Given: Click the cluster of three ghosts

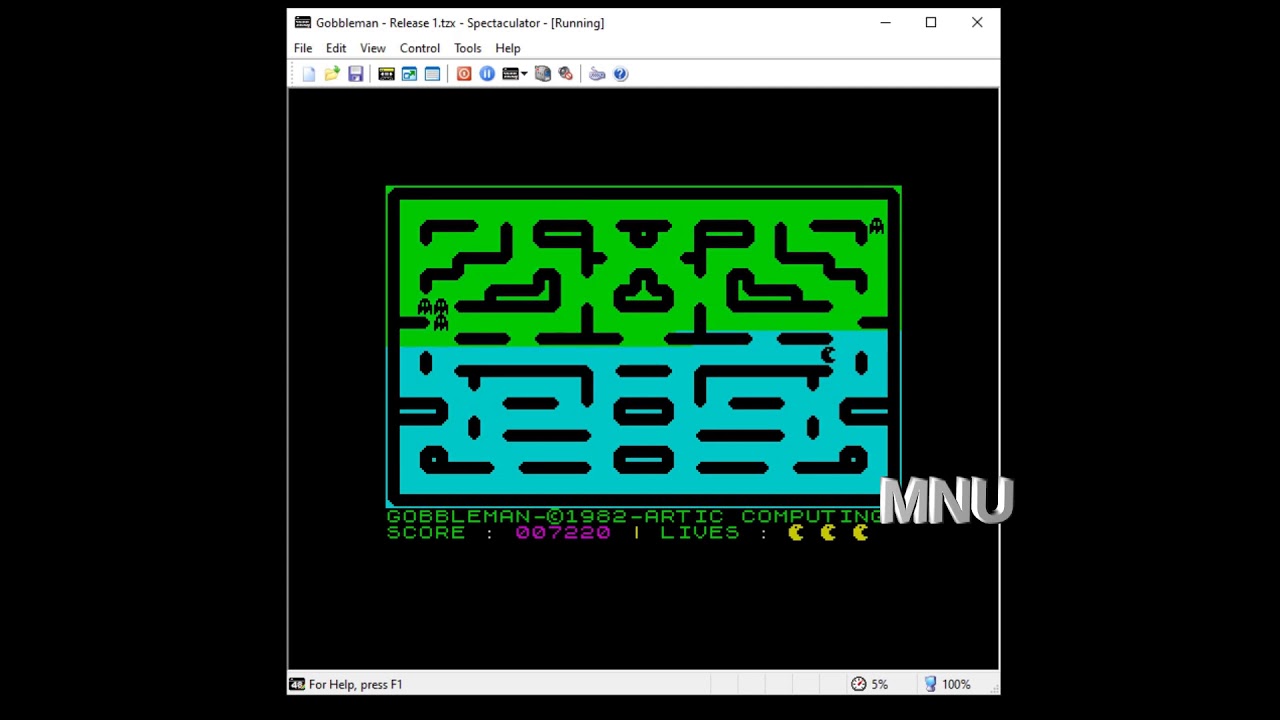Looking at the screenshot, I should 434,314.
